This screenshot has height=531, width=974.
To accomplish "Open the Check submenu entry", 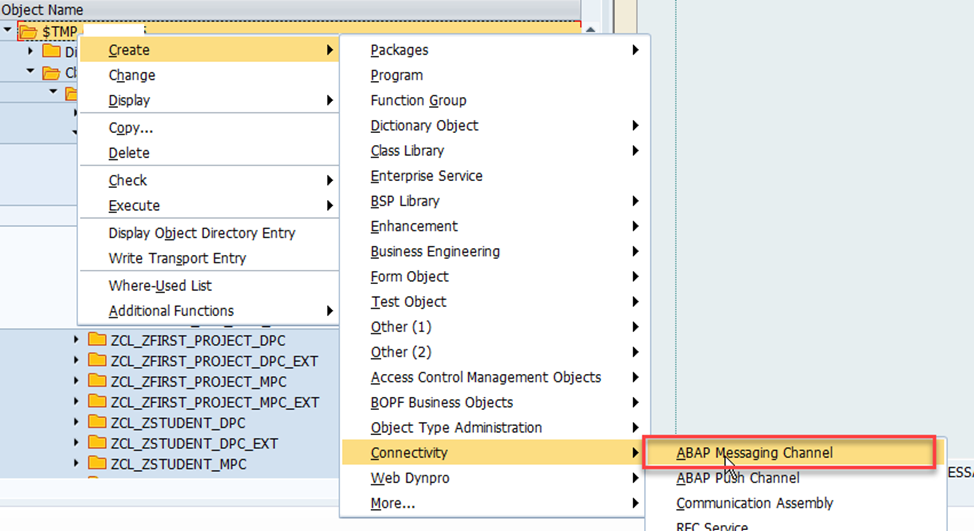I will [x=209, y=180].
